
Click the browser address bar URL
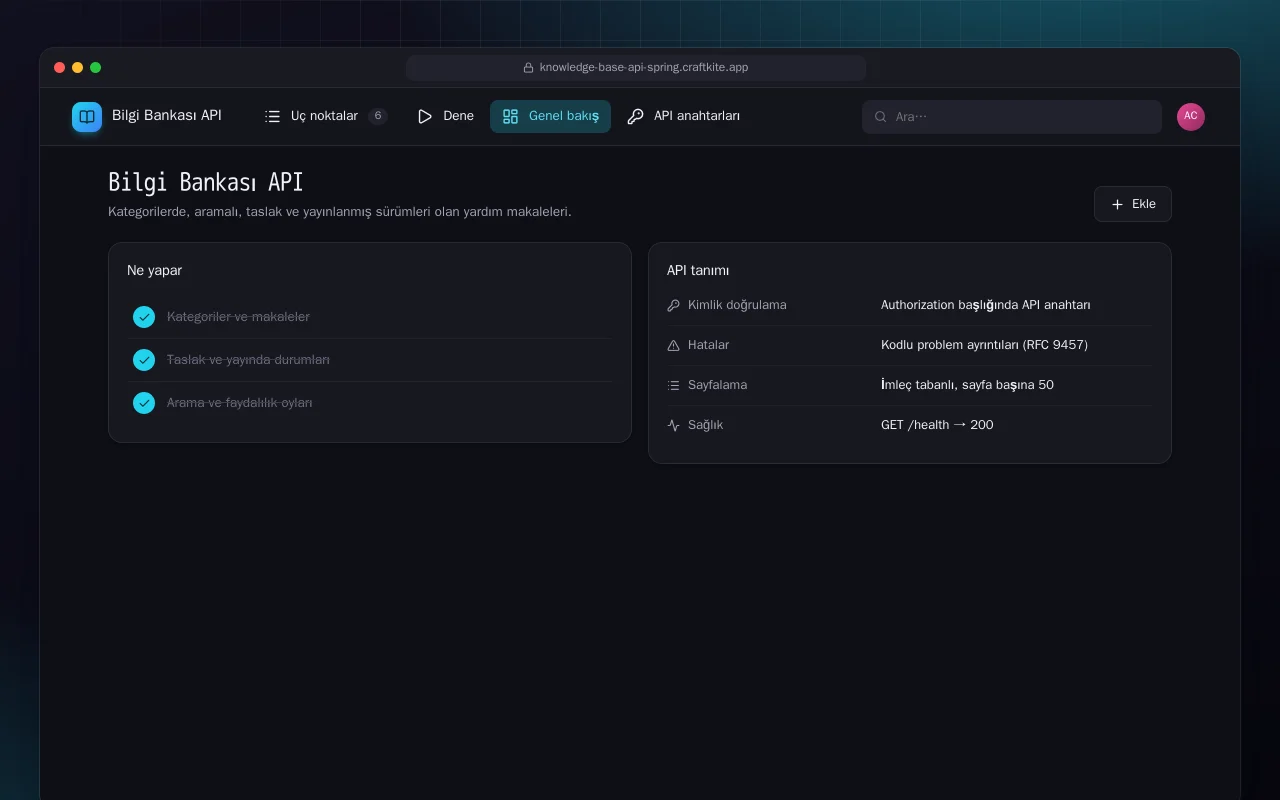pyautogui.click(x=636, y=68)
